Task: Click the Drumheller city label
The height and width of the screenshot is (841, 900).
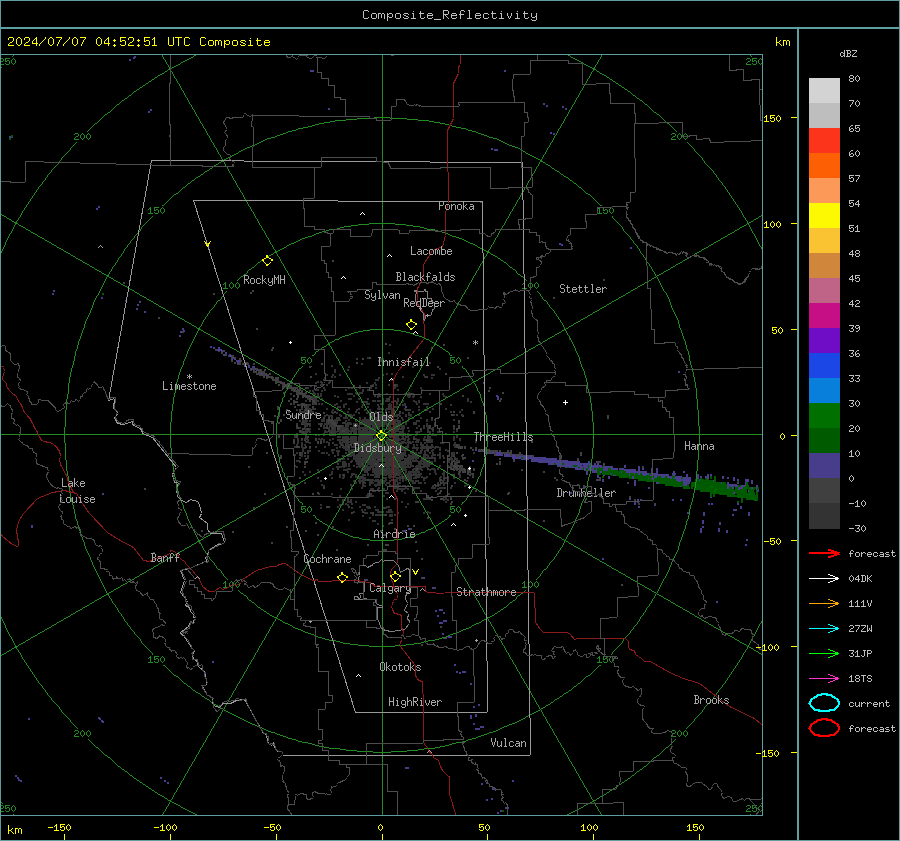Action: point(586,493)
